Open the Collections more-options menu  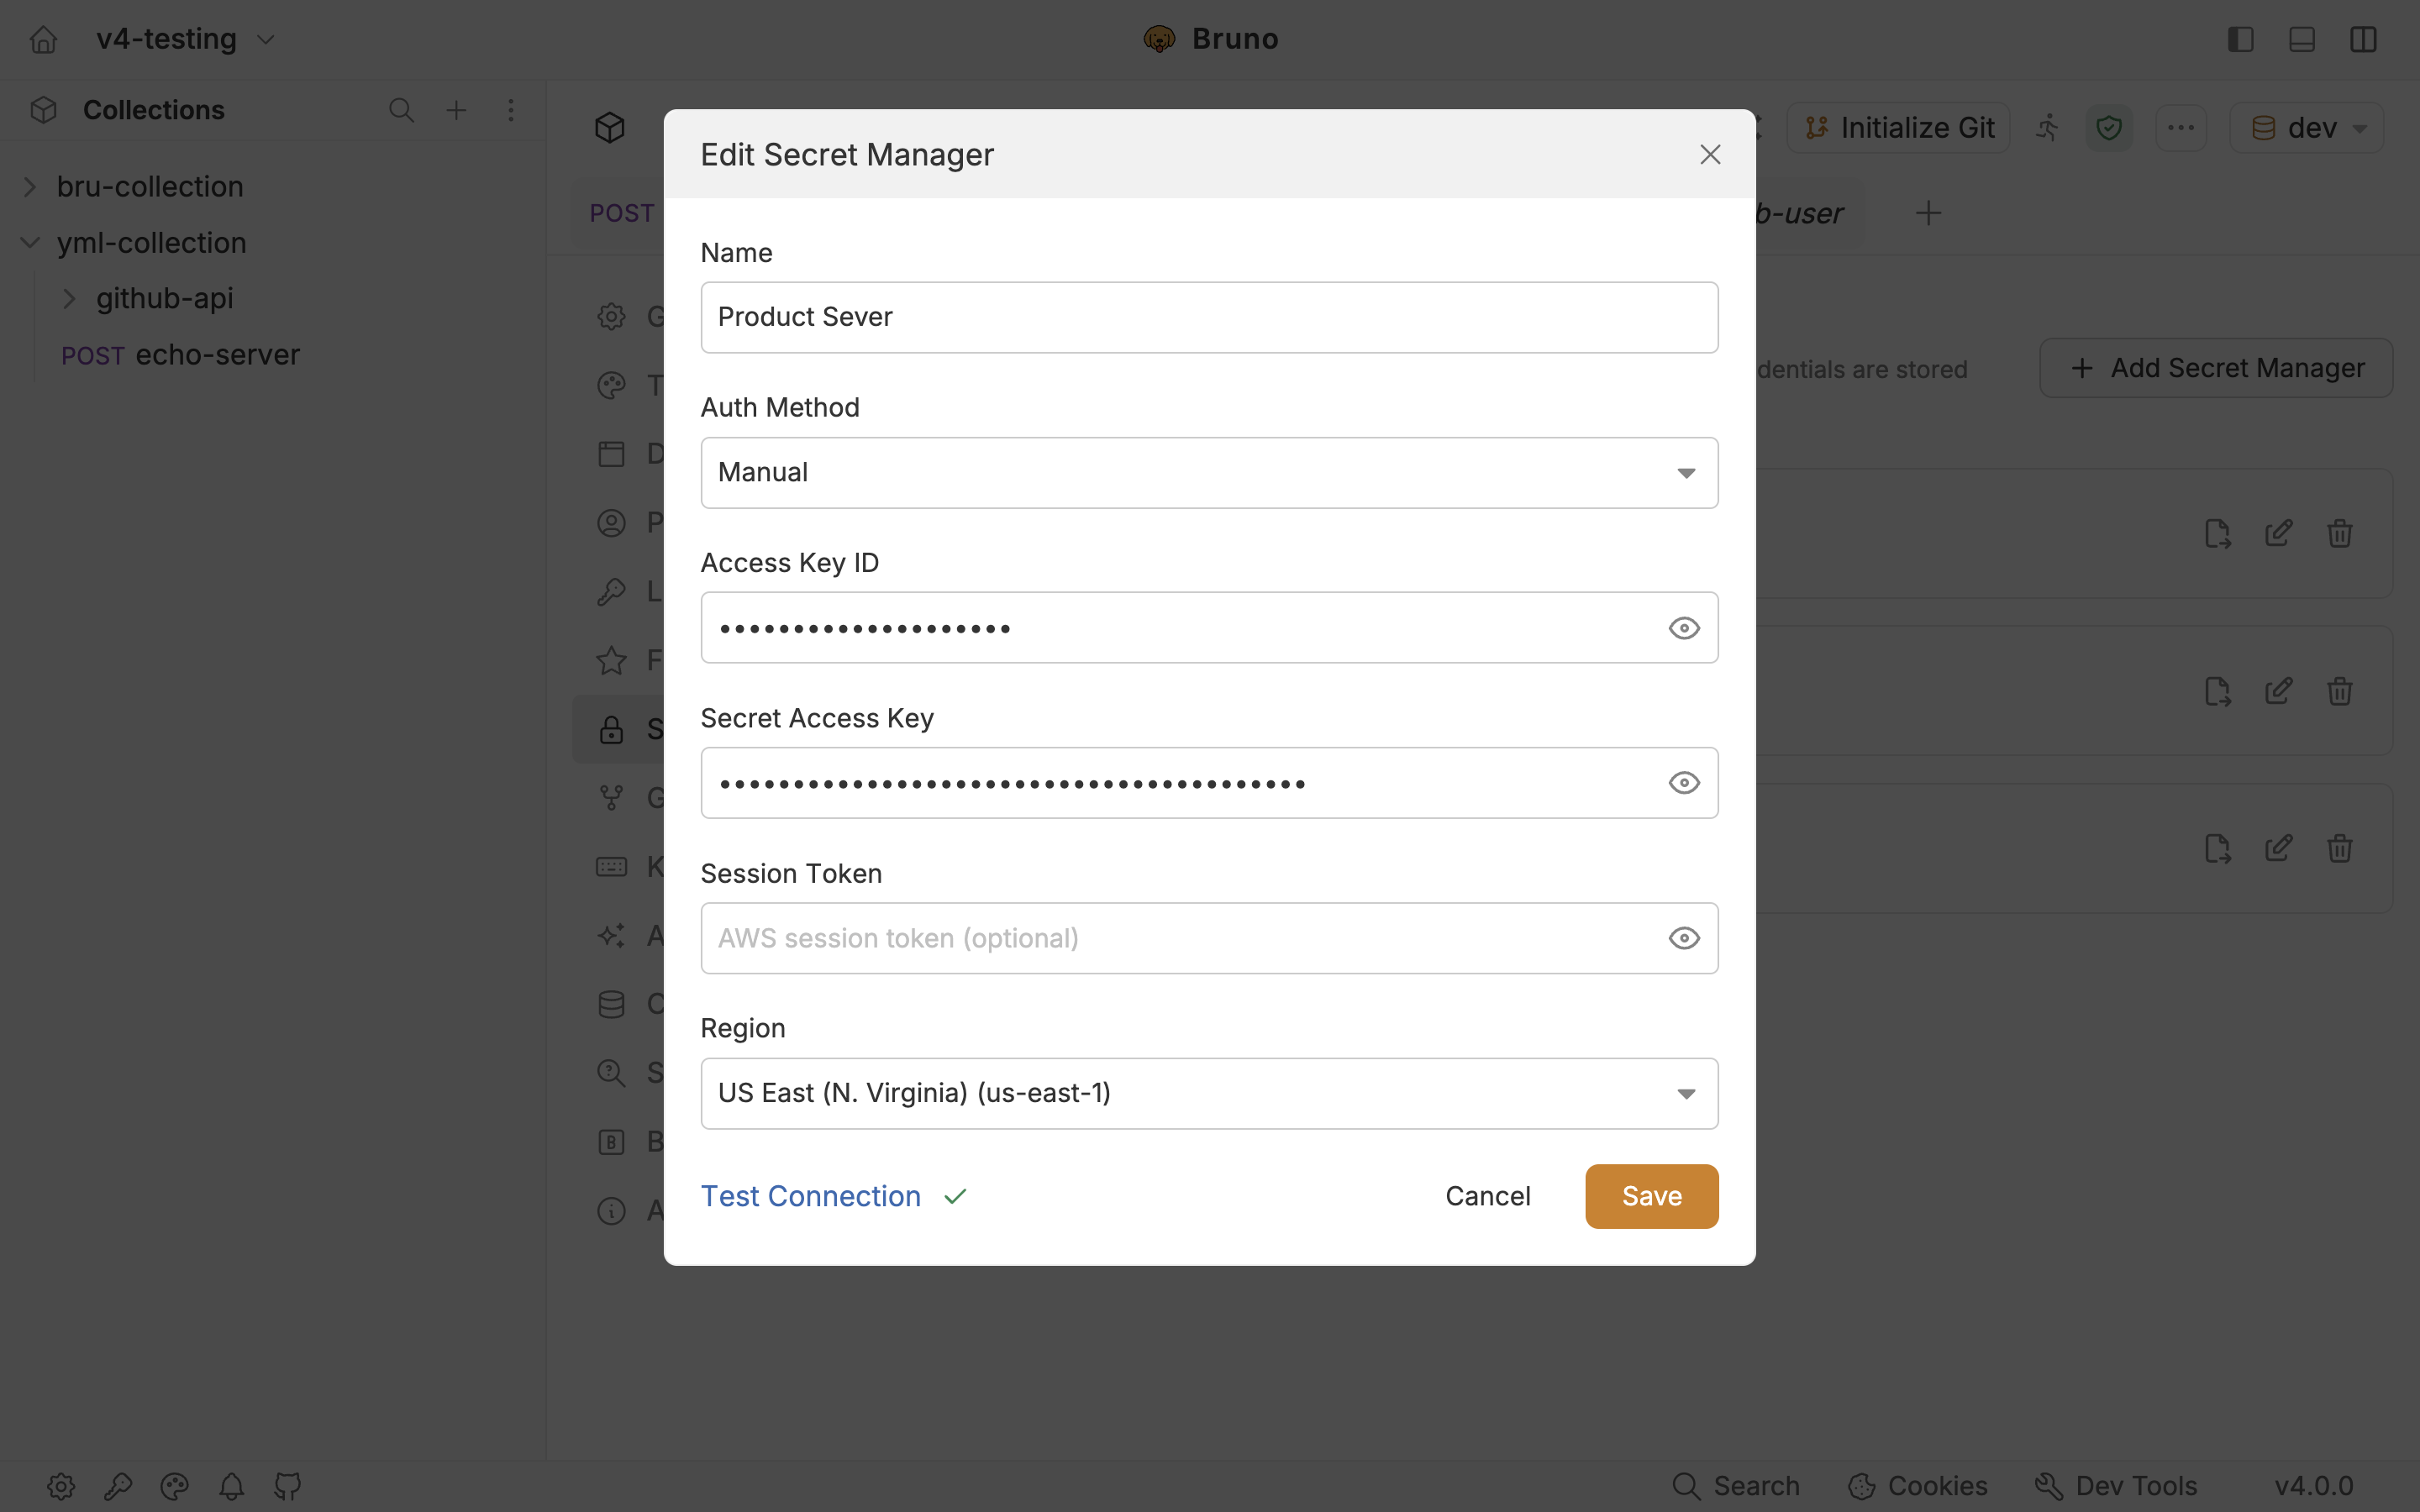click(x=511, y=110)
